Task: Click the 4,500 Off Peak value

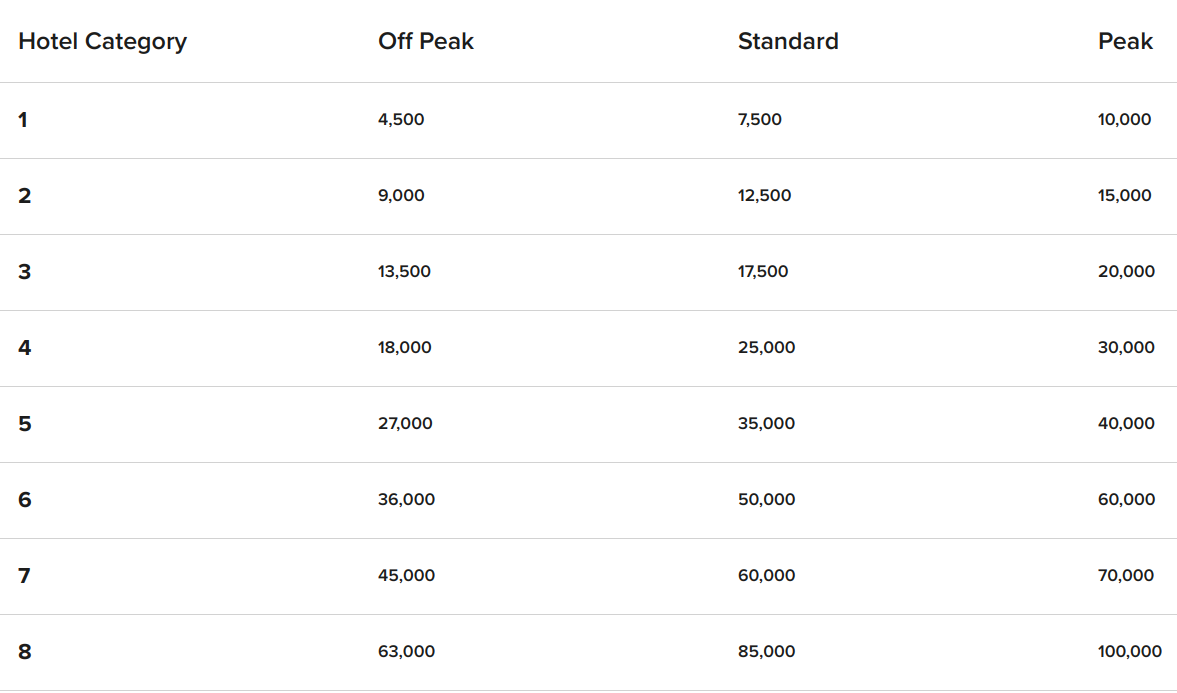Action: pyautogui.click(x=401, y=120)
